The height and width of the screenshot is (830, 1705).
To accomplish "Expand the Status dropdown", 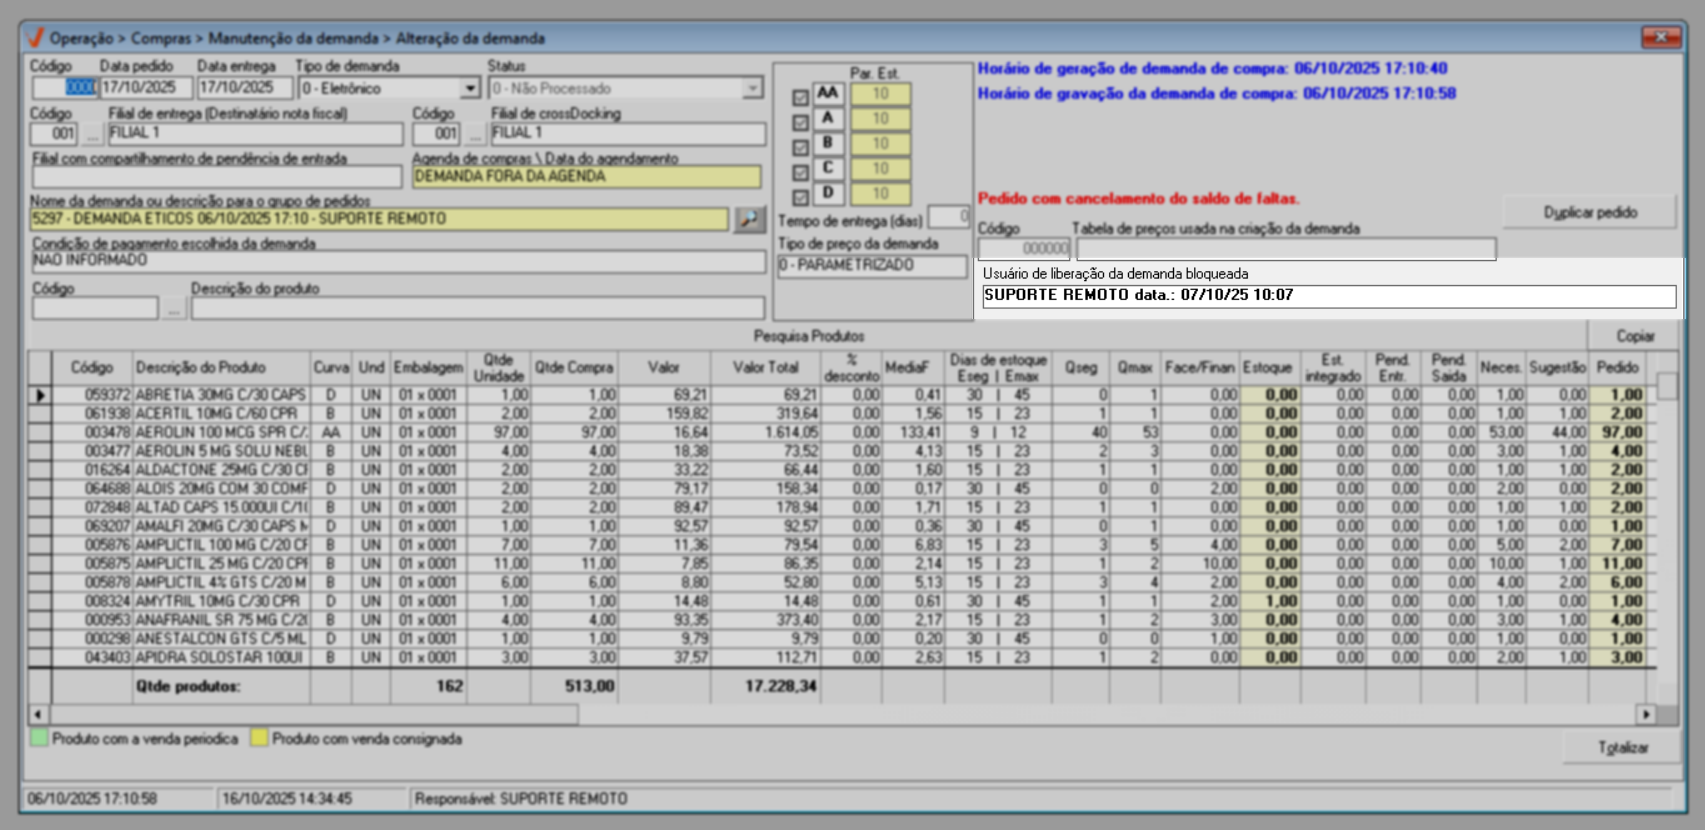I will 752,89.
